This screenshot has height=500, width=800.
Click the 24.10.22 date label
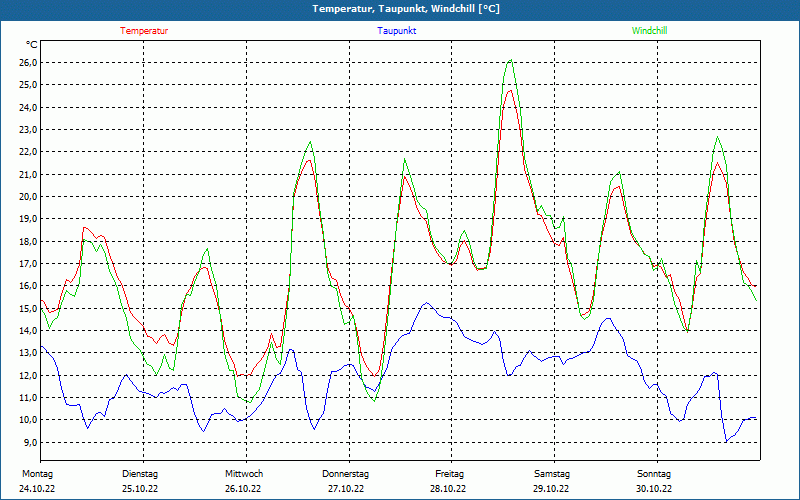37,489
